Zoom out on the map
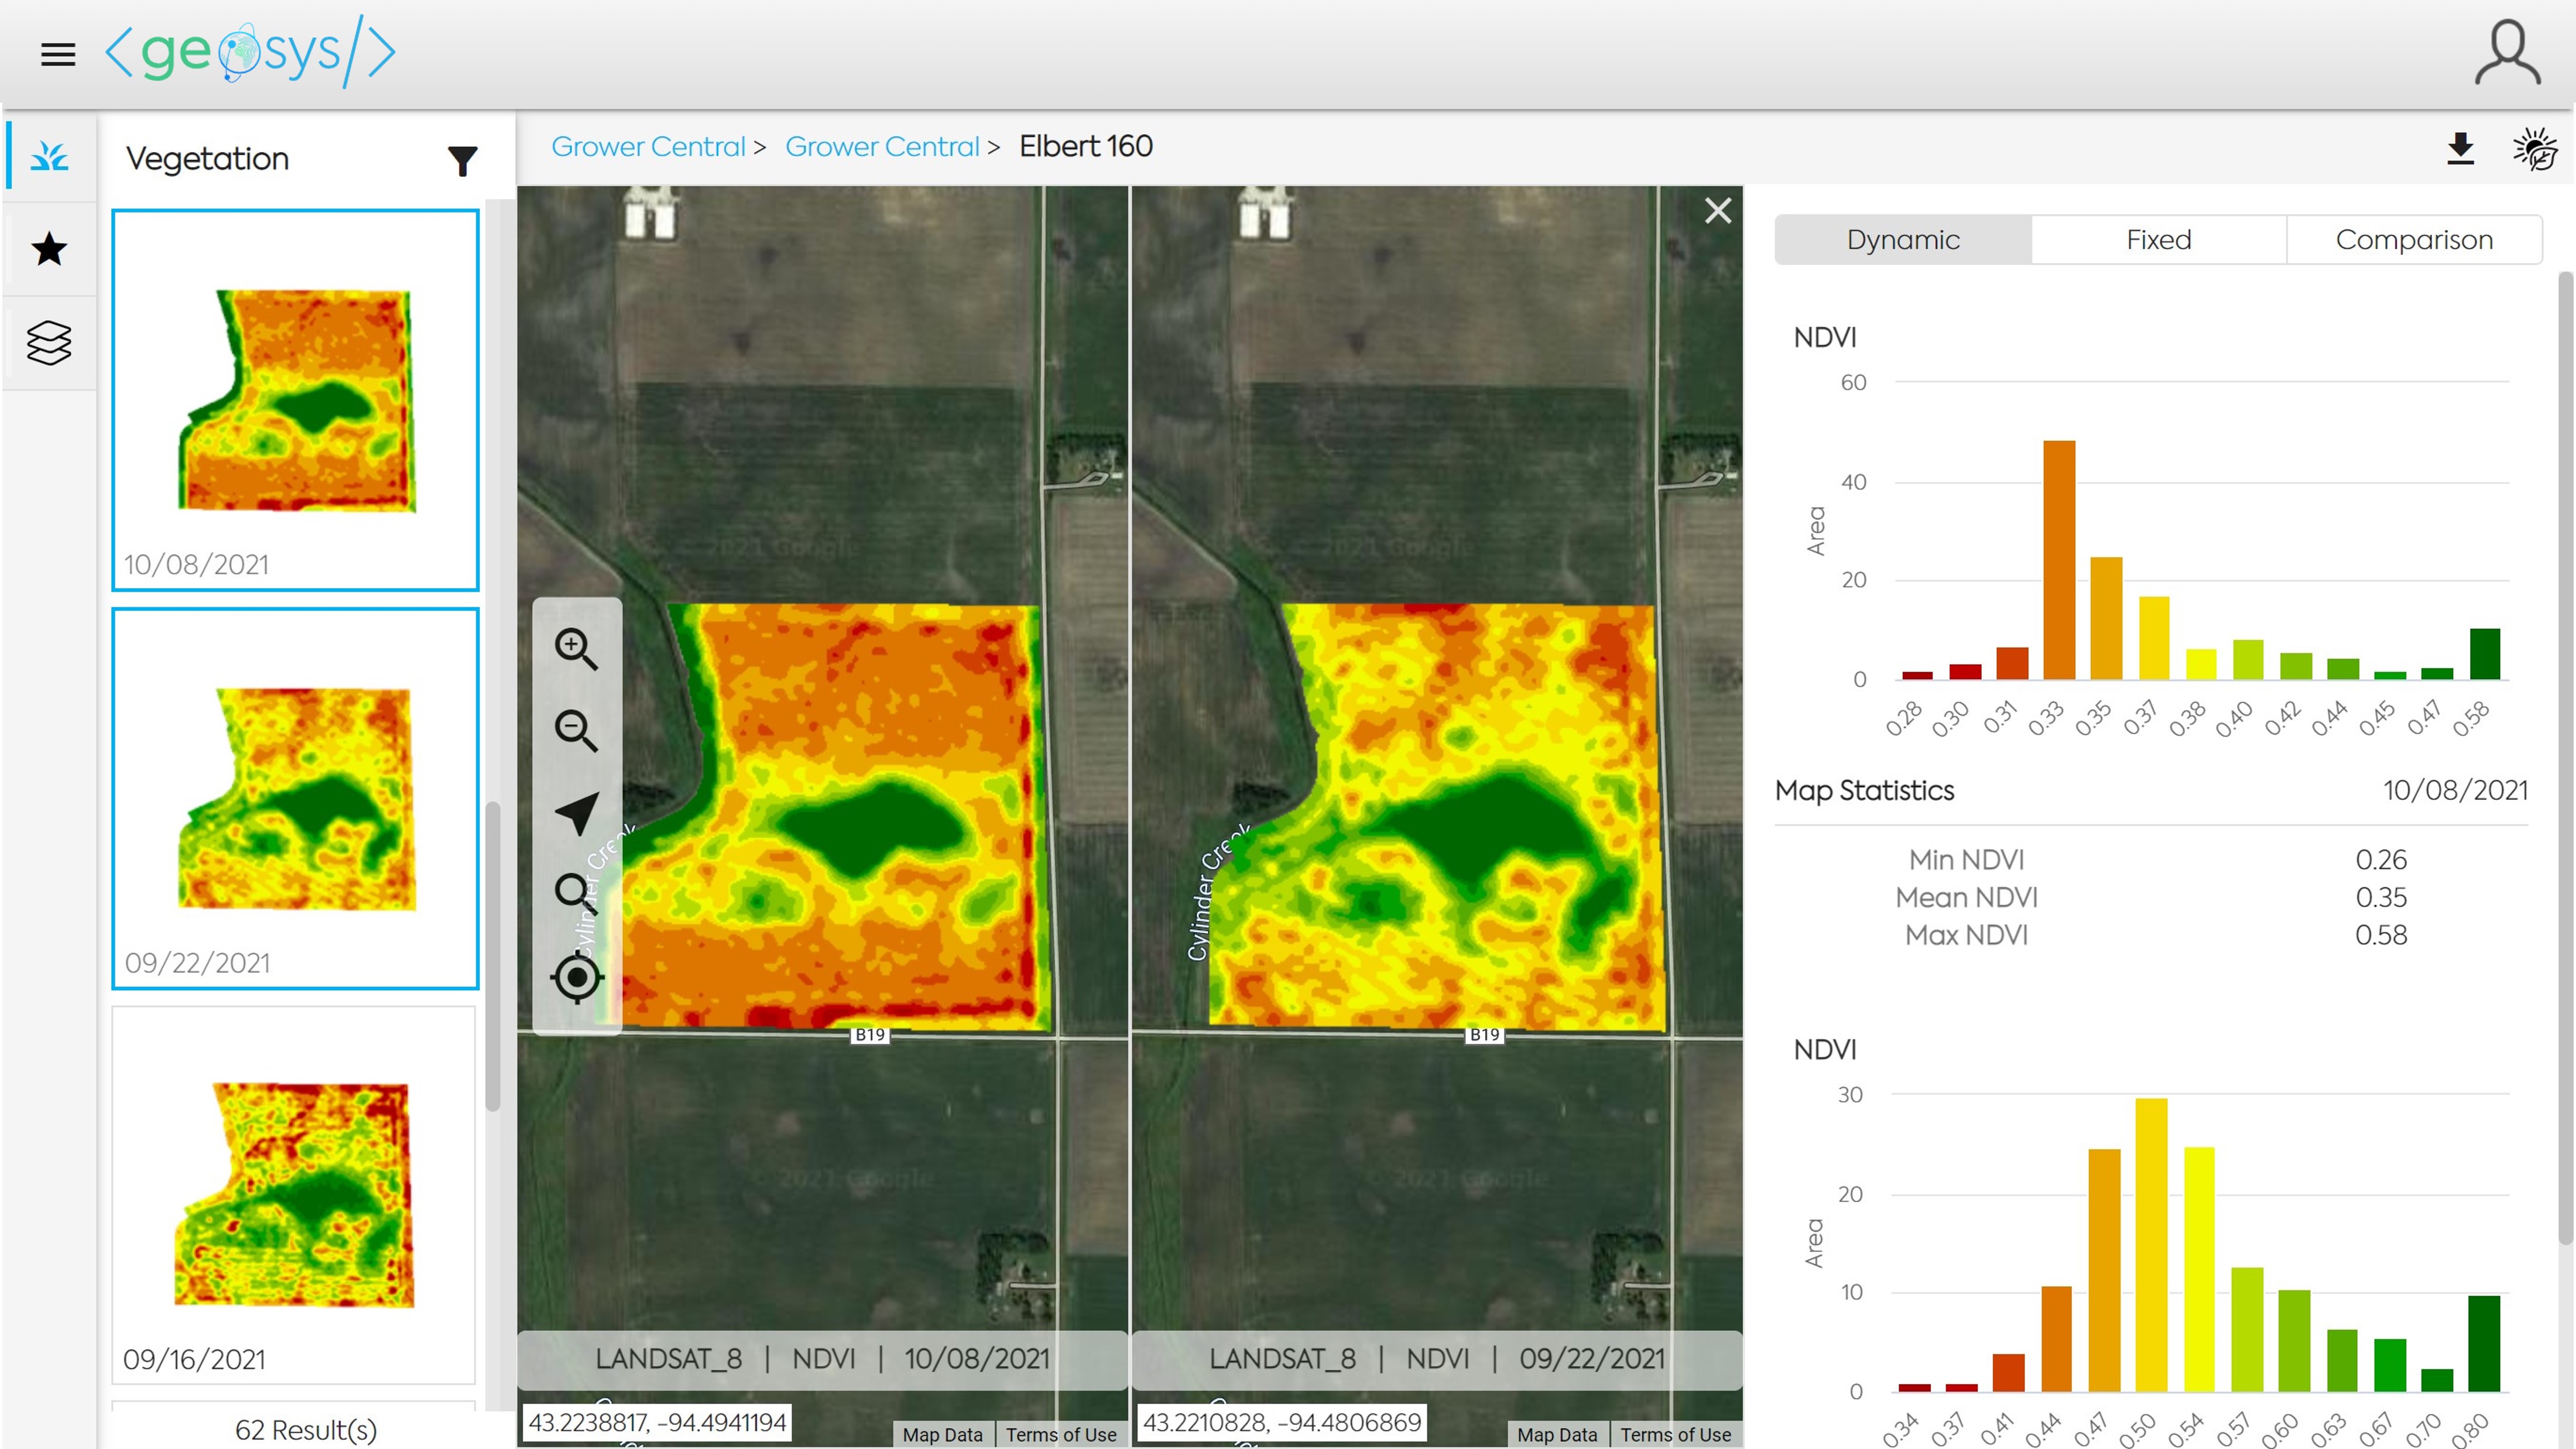The height and width of the screenshot is (1449, 2576). (x=576, y=731)
